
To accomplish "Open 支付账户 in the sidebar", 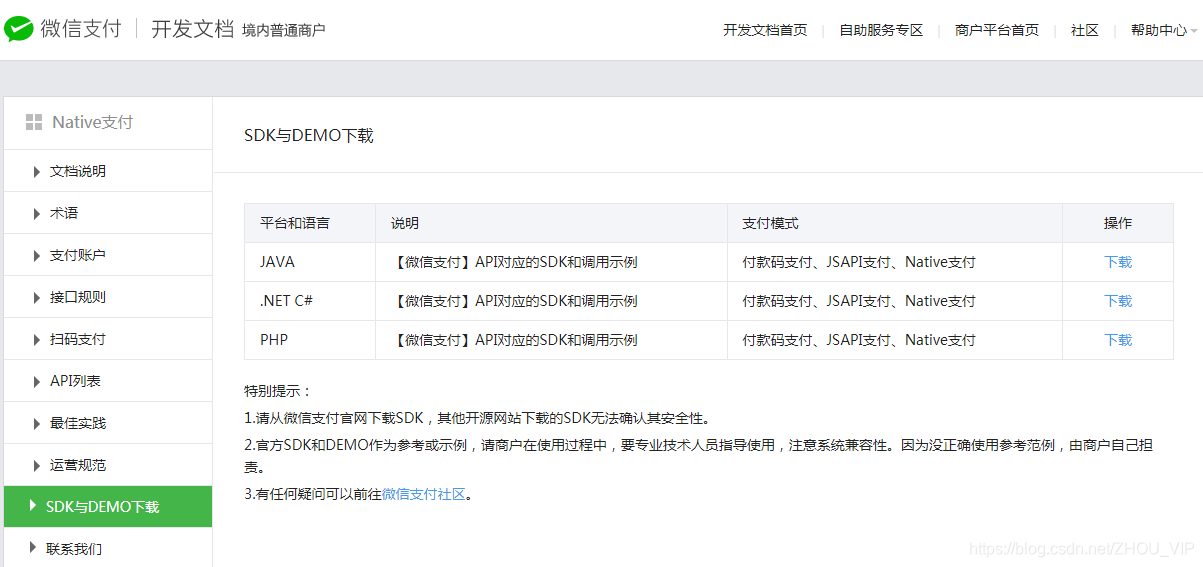I will point(78,255).
